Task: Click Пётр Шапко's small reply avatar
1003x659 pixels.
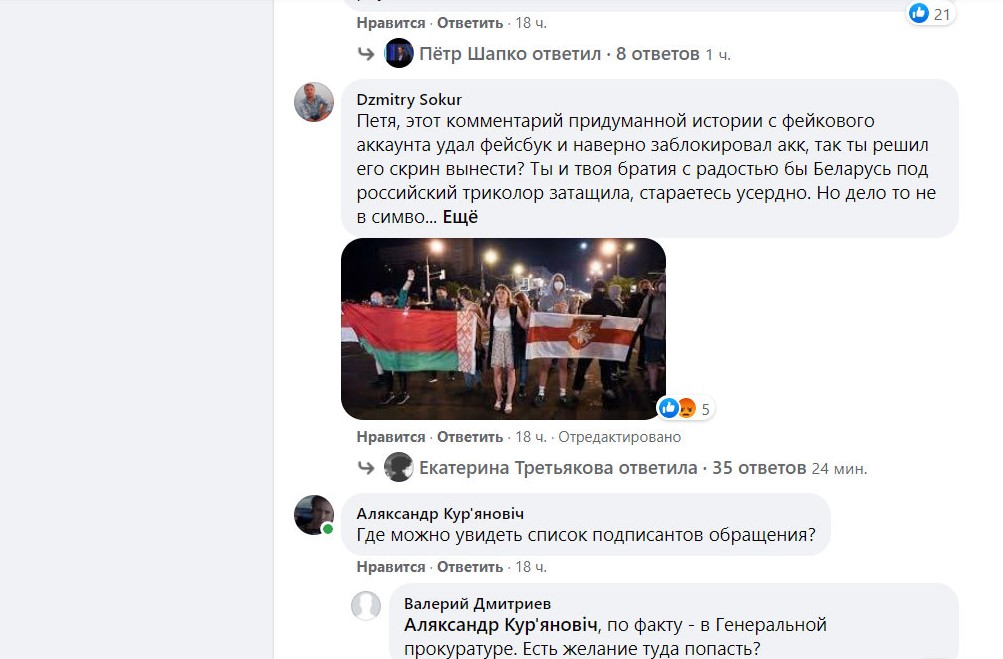Action: coord(399,53)
